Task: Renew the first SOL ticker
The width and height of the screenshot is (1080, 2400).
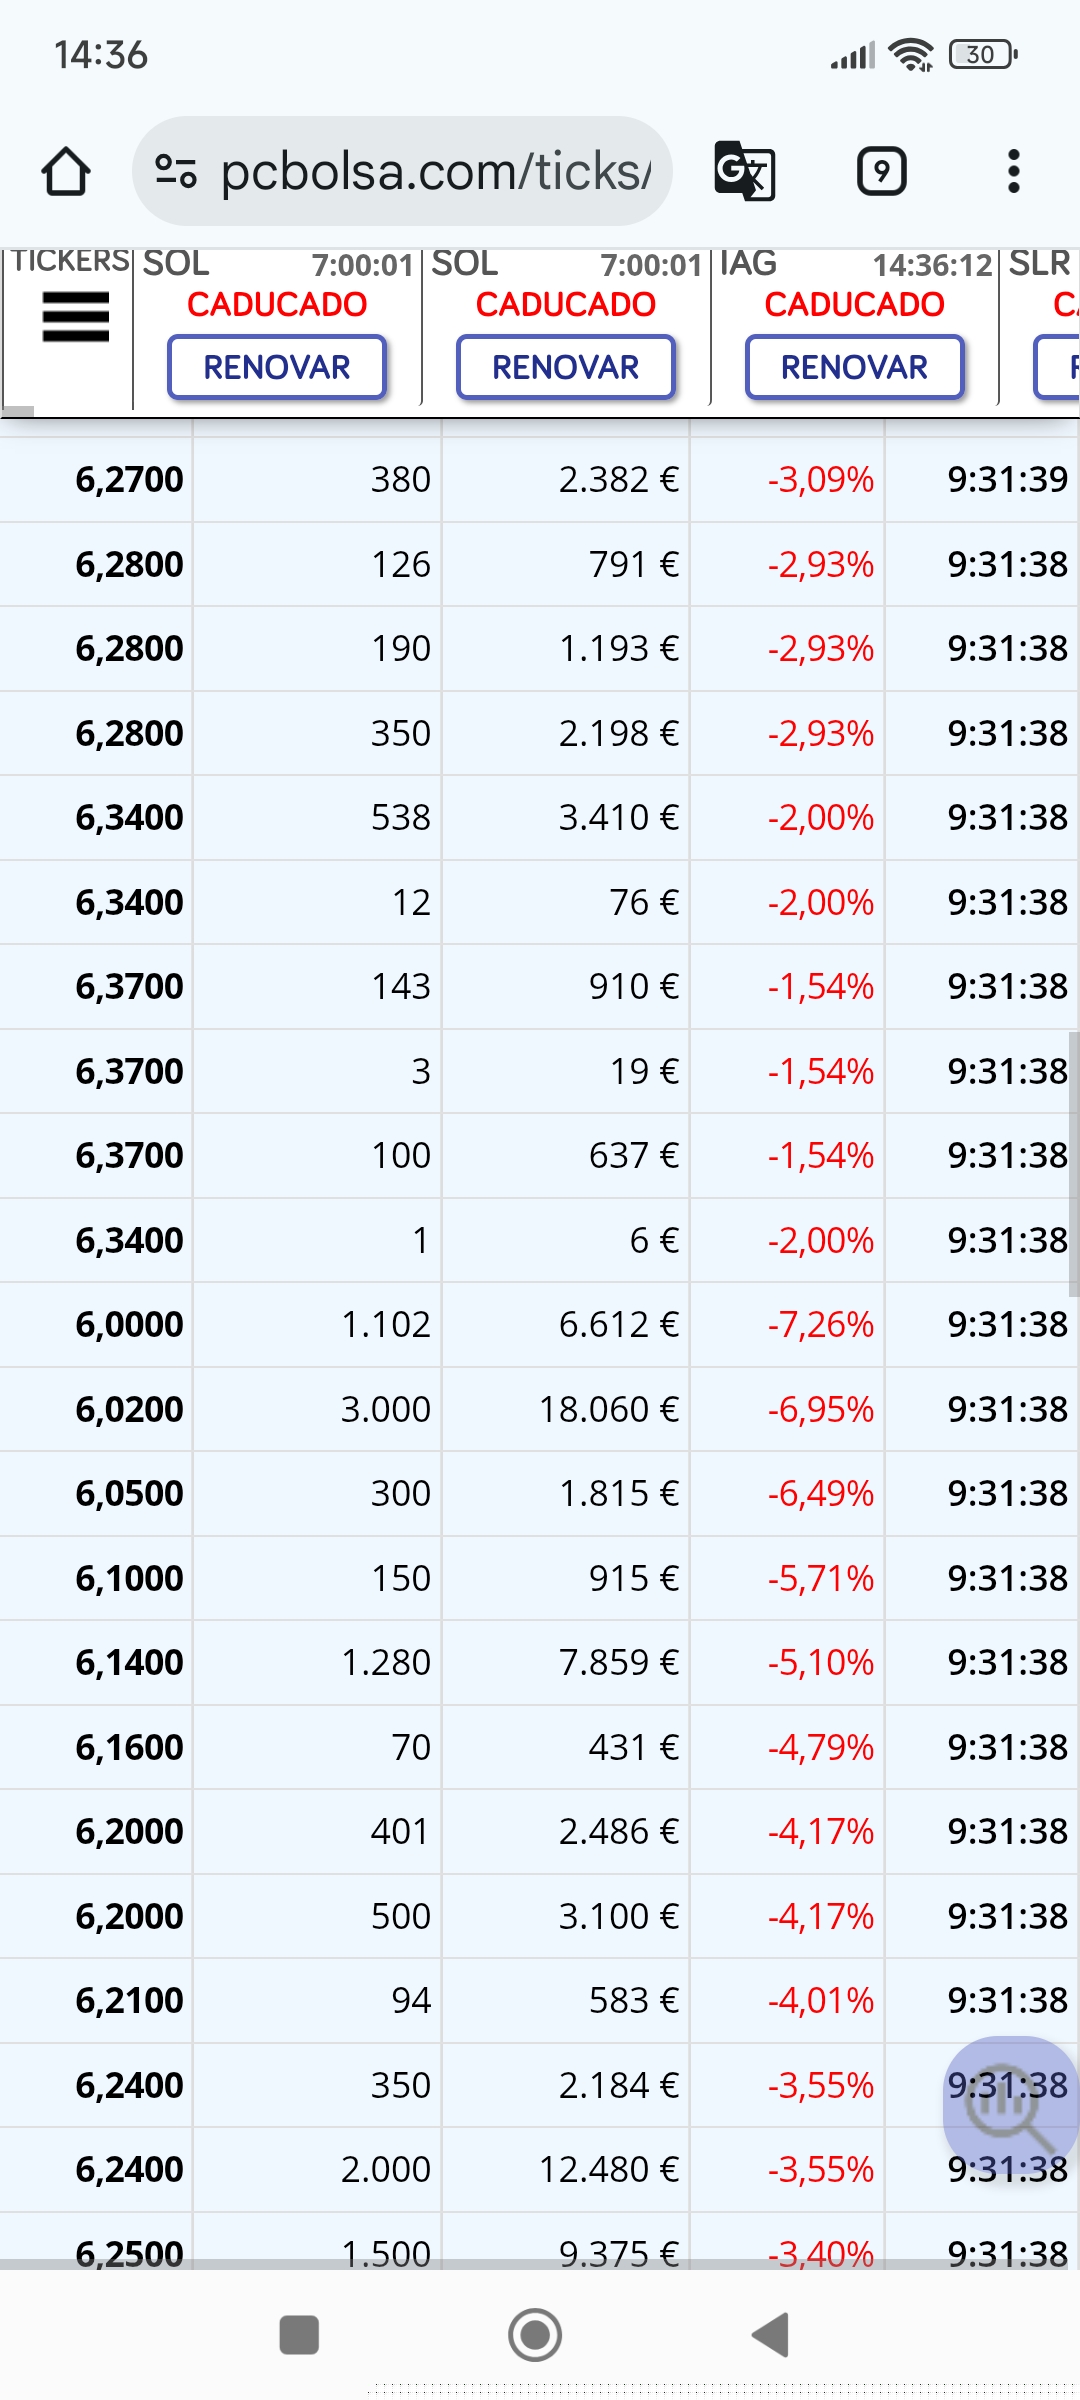Action: [277, 367]
